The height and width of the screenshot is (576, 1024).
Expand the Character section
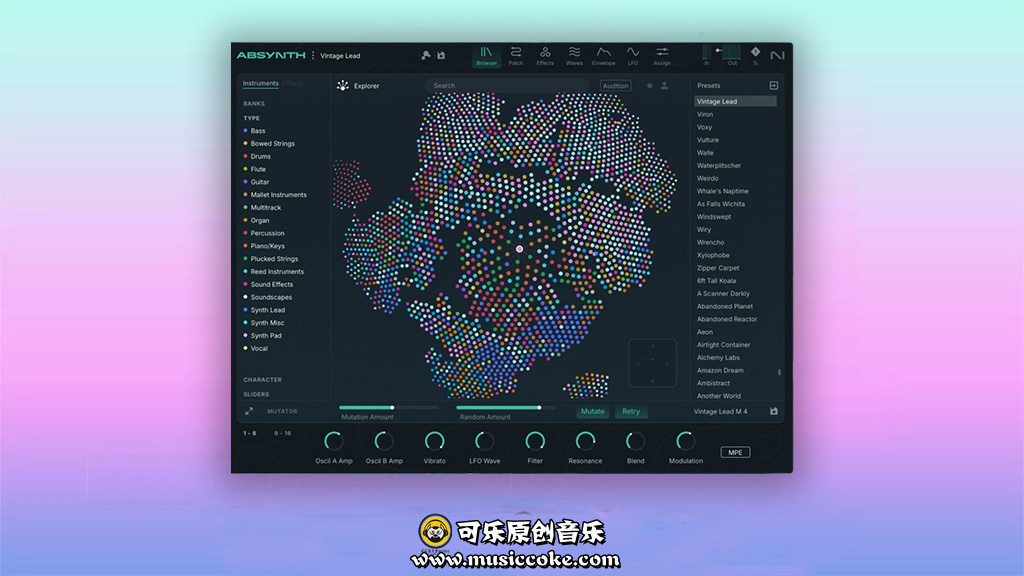pyautogui.click(x=262, y=380)
